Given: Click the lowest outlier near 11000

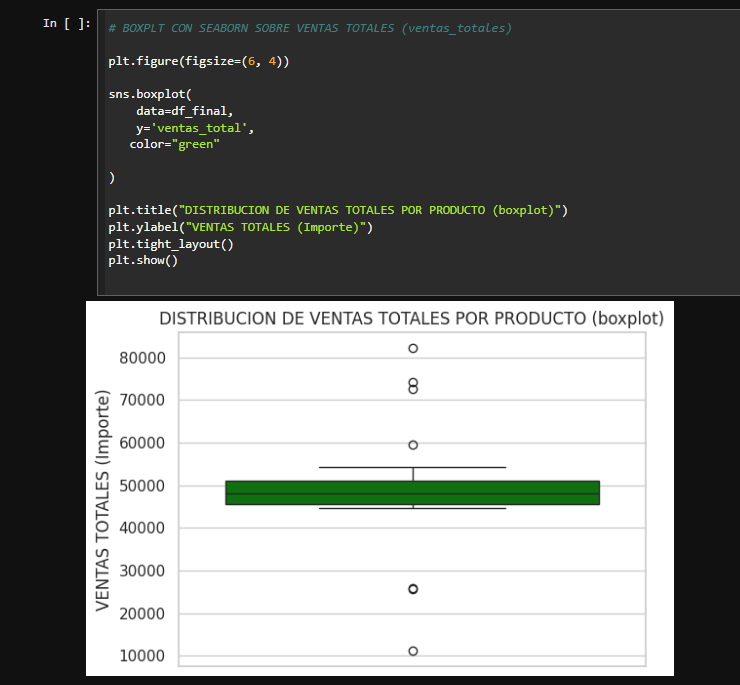Looking at the screenshot, I should [413, 651].
